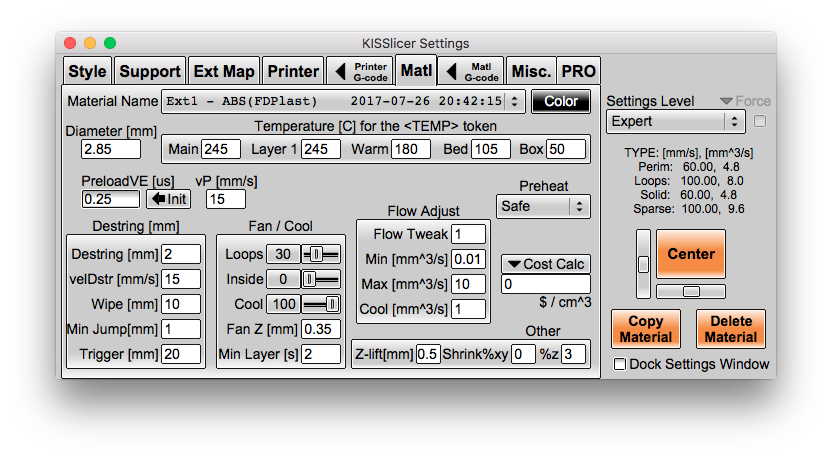Screen dimensions: 832x459
Task: Click the Bed temperature input field
Action: click(x=490, y=149)
